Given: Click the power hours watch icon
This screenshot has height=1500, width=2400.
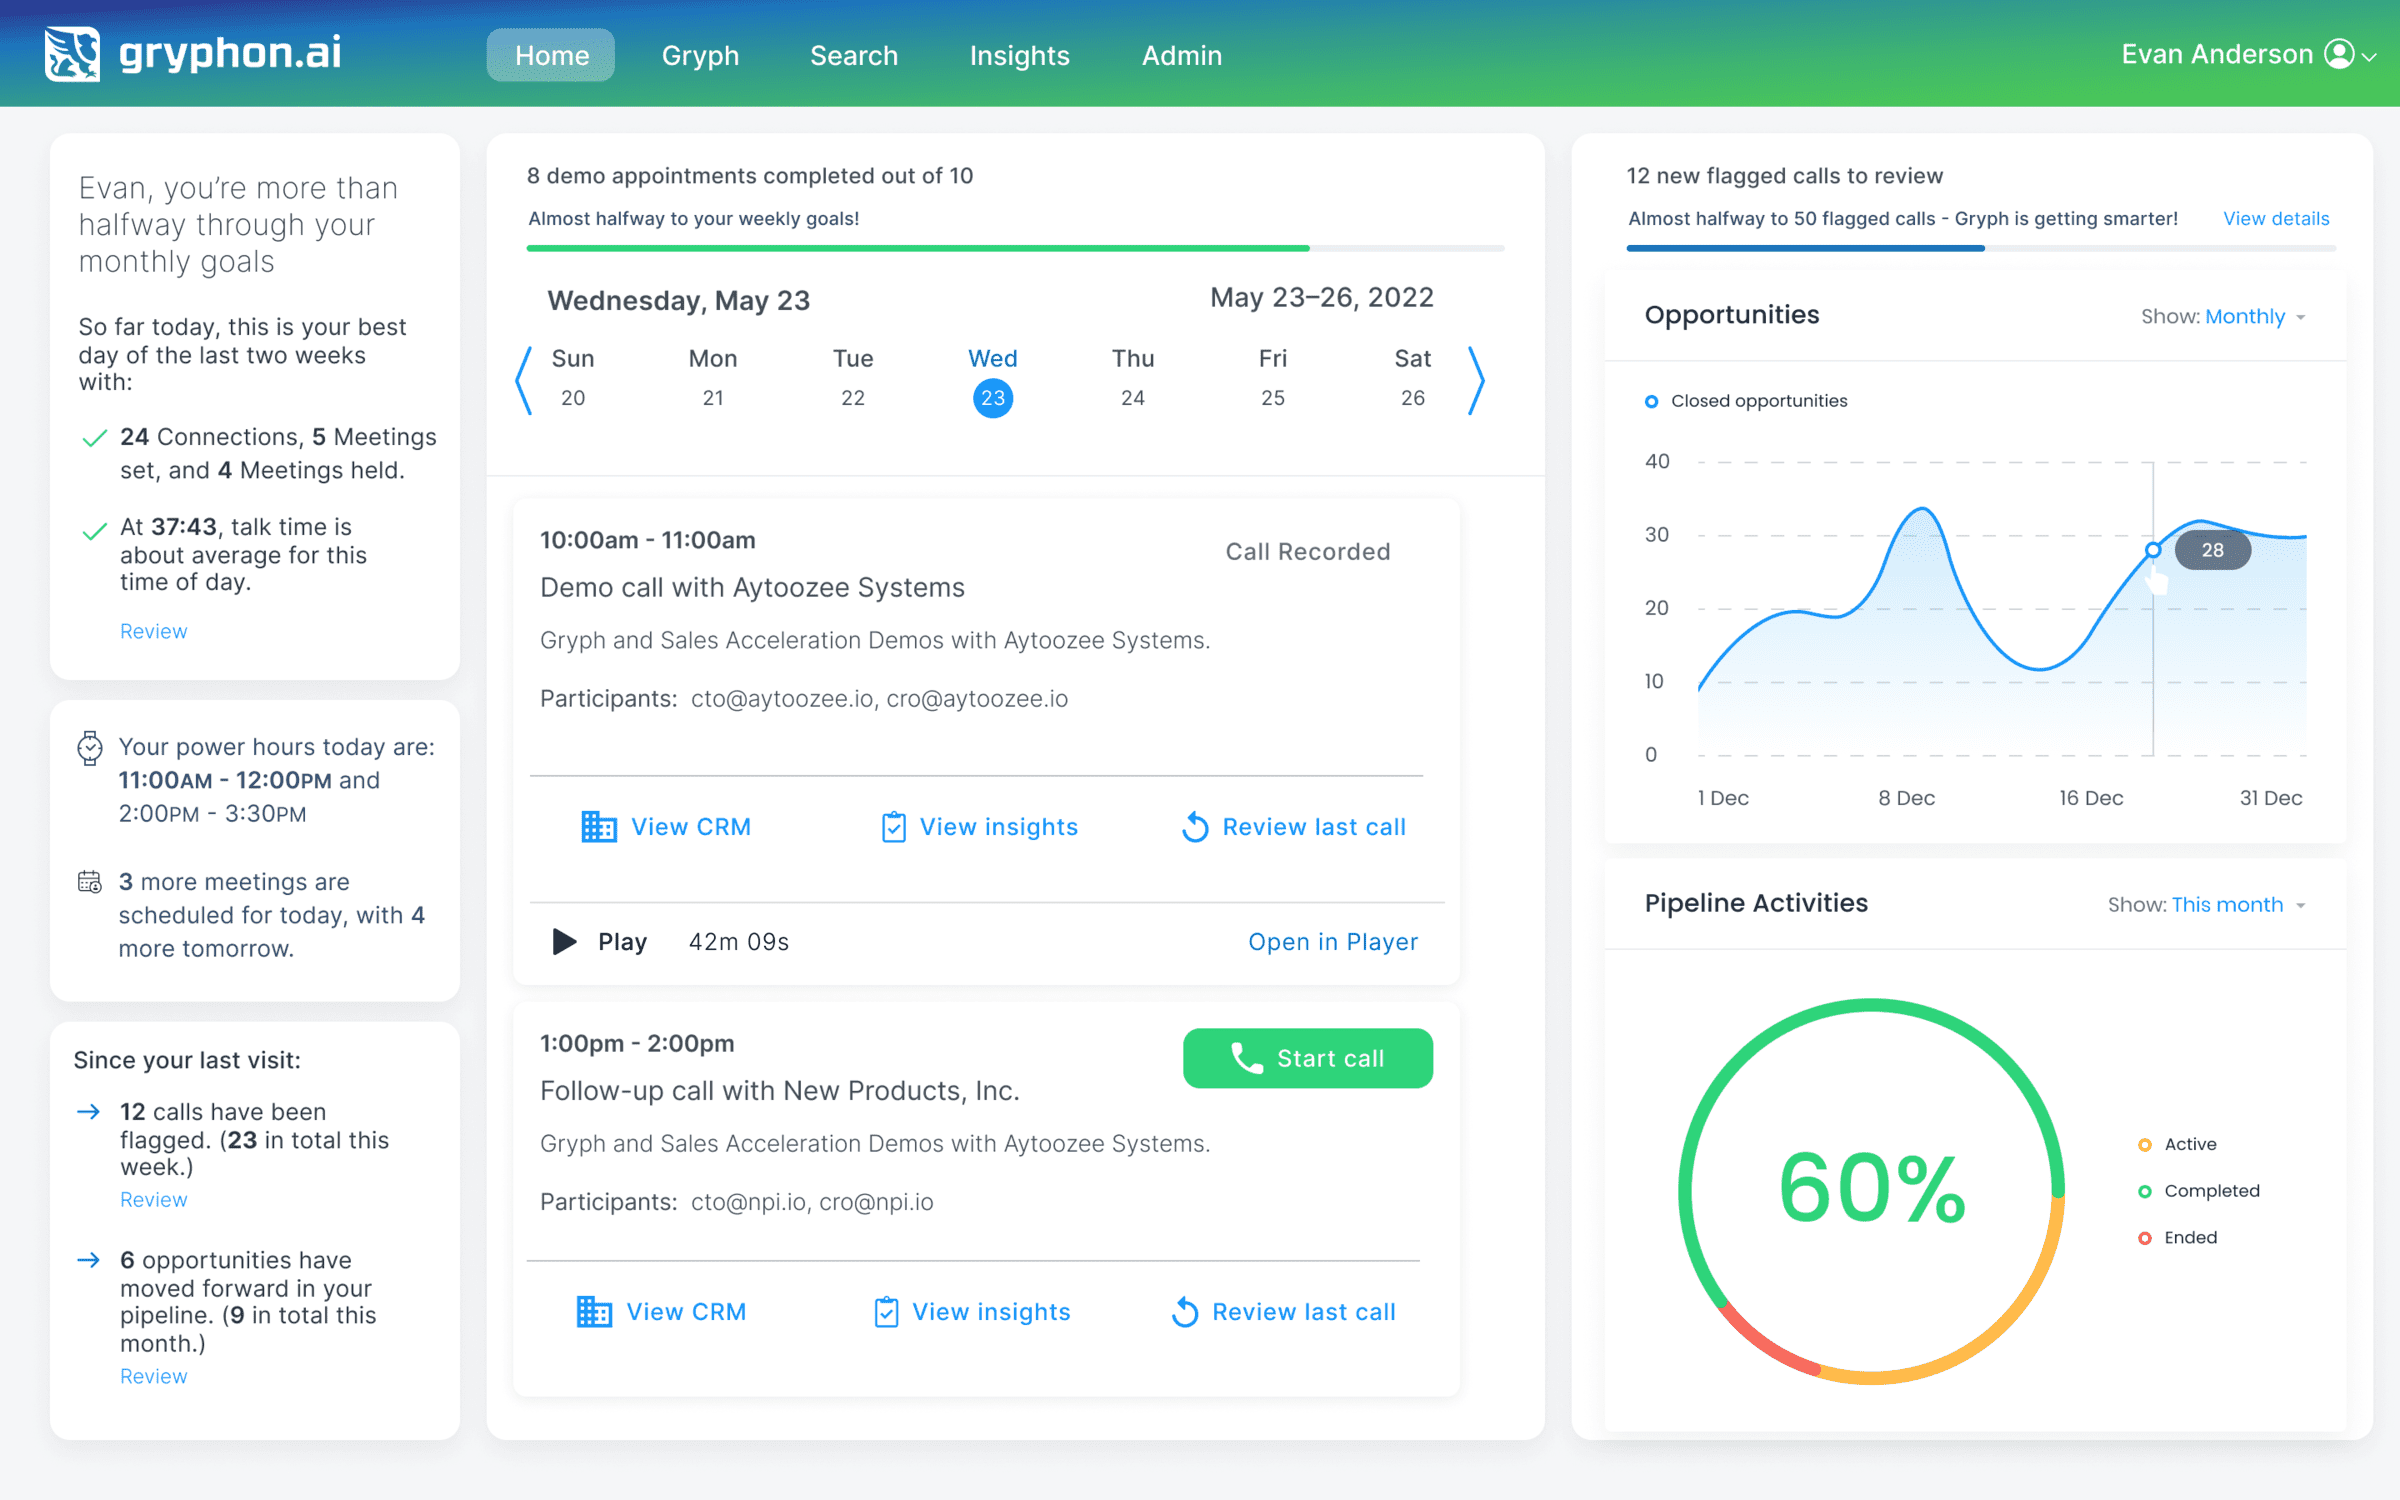Looking at the screenshot, I should pyautogui.click(x=90, y=748).
